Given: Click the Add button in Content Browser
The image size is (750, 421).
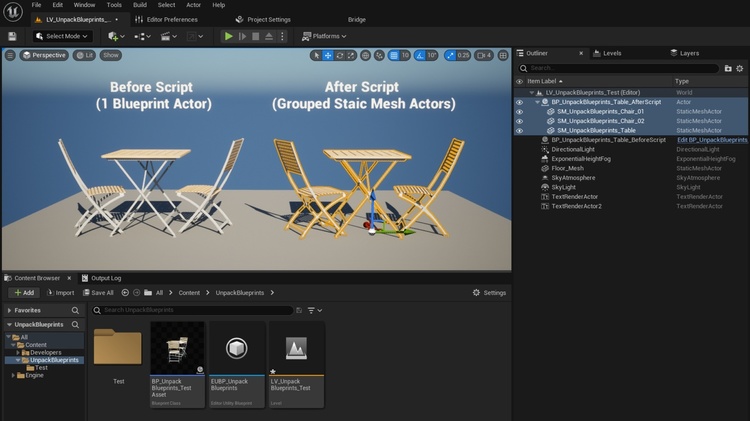Looking at the screenshot, I should (x=23, y=293).
